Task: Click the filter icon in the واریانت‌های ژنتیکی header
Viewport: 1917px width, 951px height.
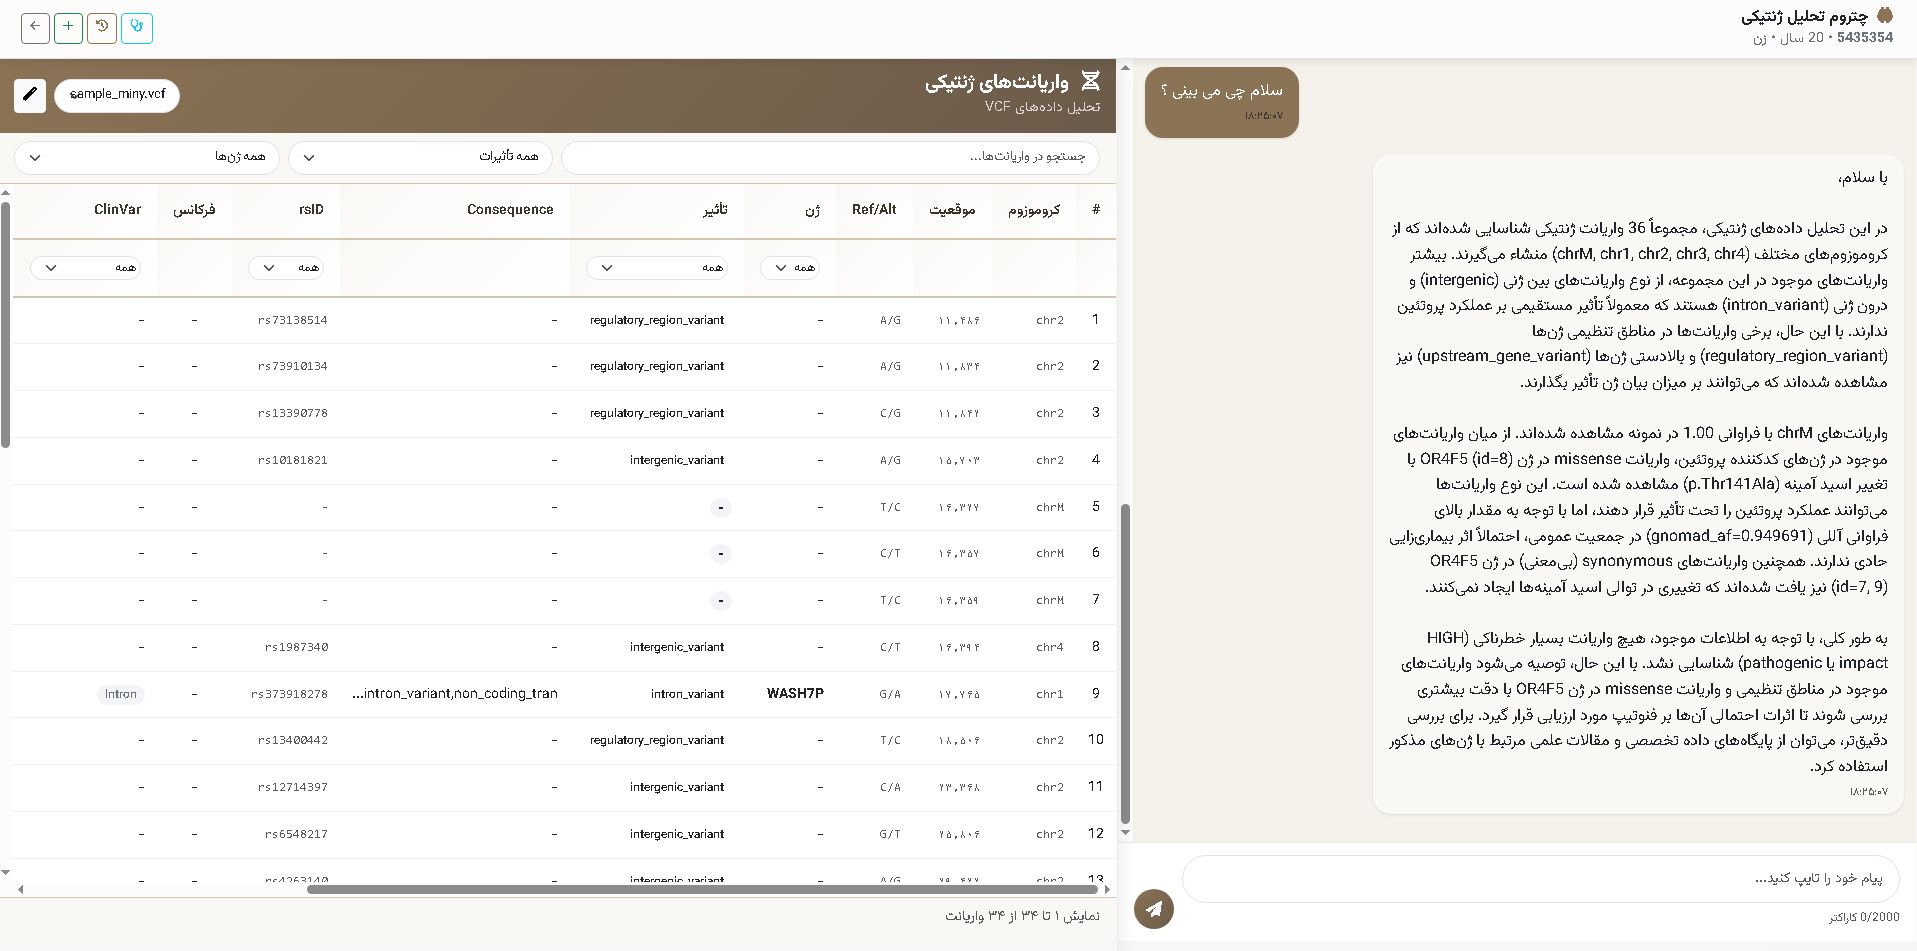Action: (x=1092, y=82)
